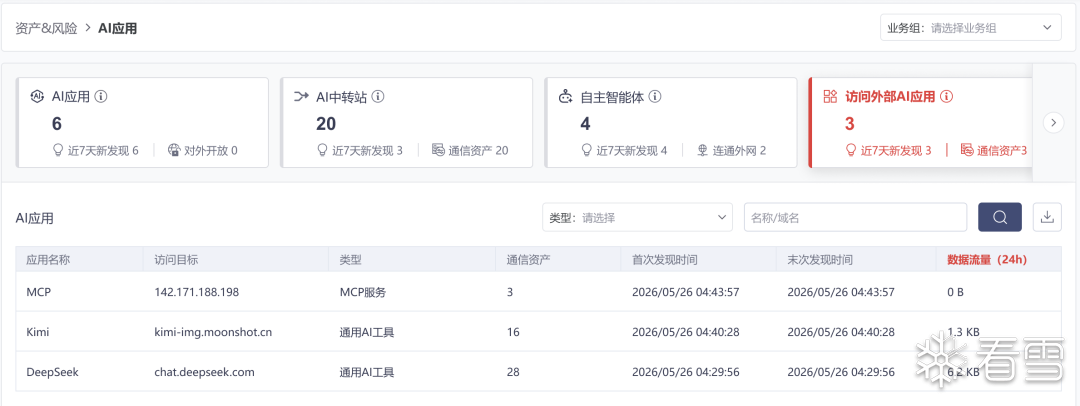This screenshot has width=1080, height=406.
Task: Click the 访问外部AI应用 grid icon
Action: click(830, 97)
